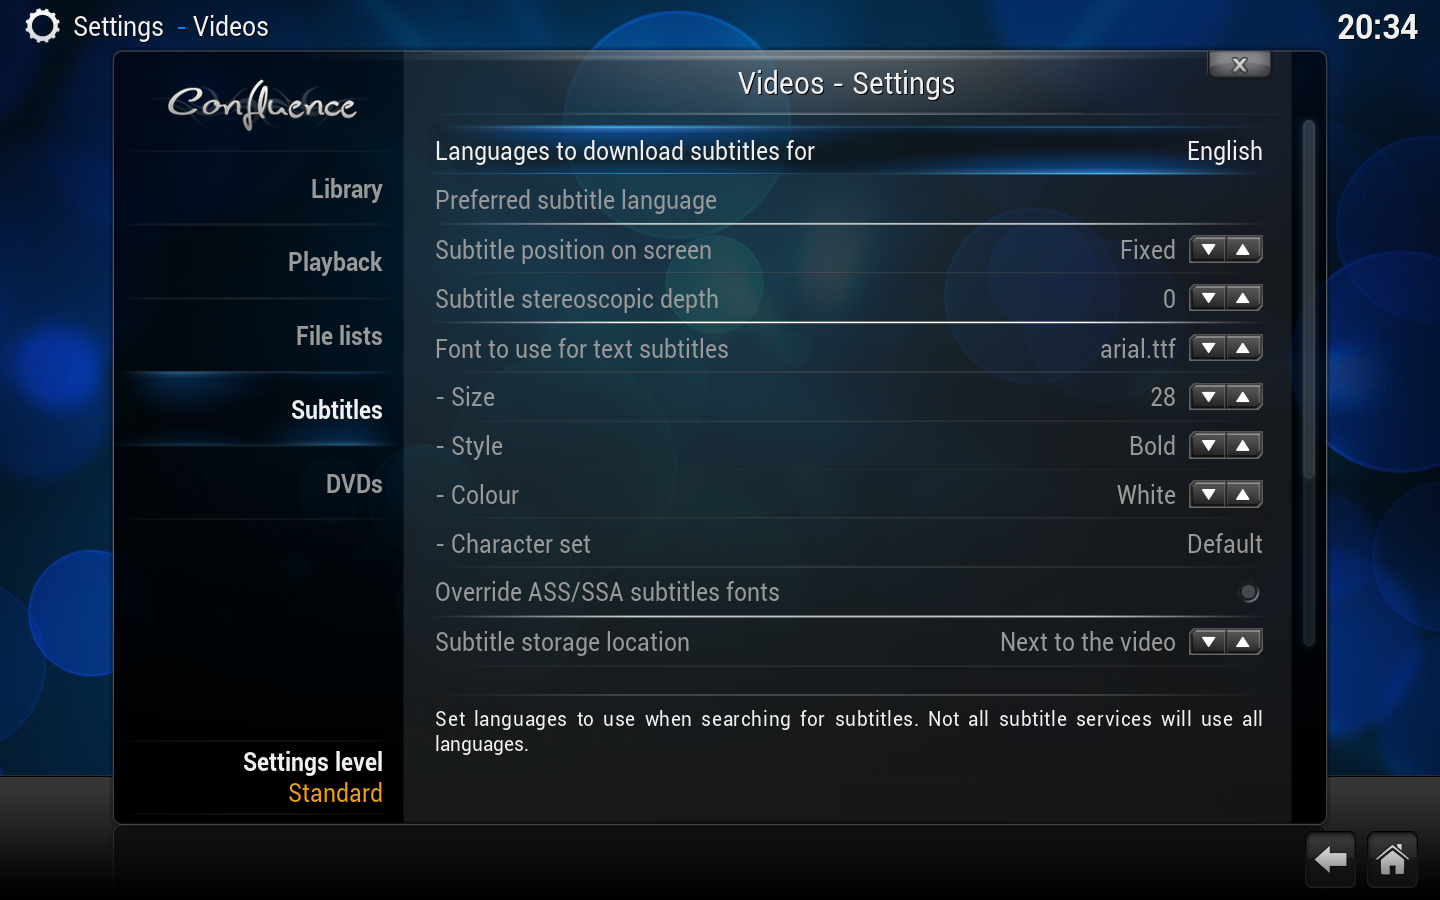The image size is (1440, 900).
Task: Click the Settings gear icon
Action: (42, 25)
